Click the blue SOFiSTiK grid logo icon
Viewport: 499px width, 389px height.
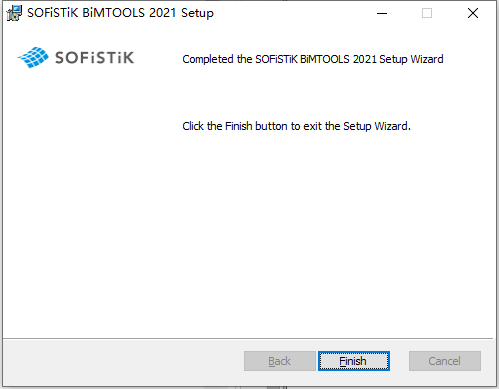(33, 57)
